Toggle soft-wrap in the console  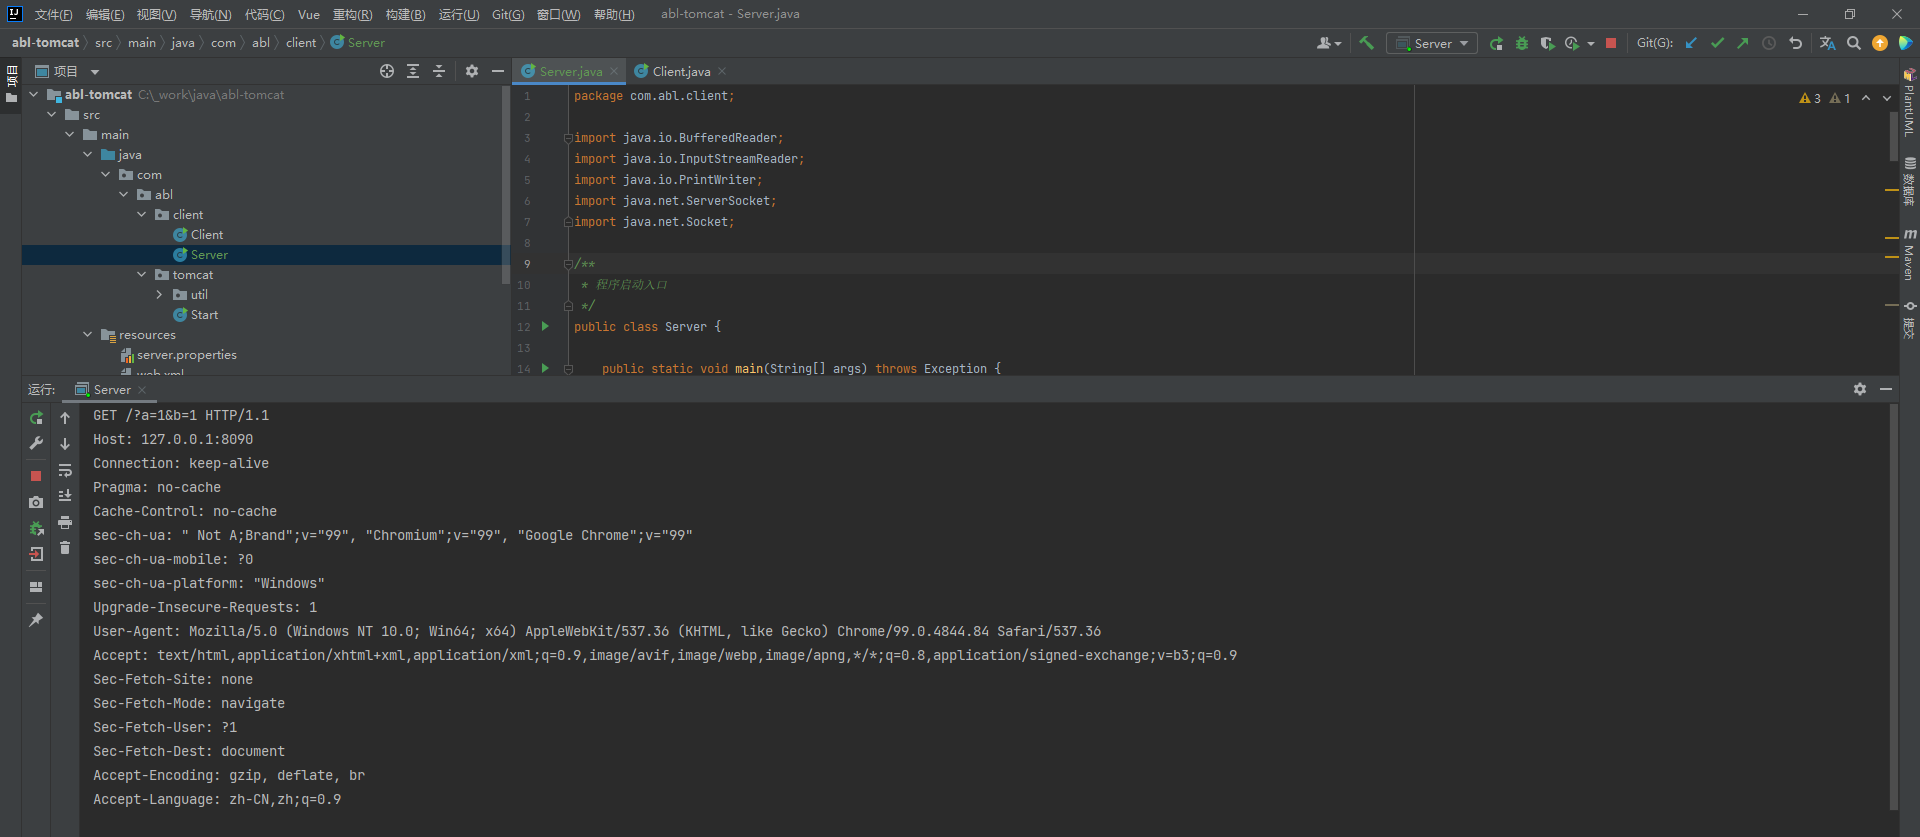click(65, 470)
